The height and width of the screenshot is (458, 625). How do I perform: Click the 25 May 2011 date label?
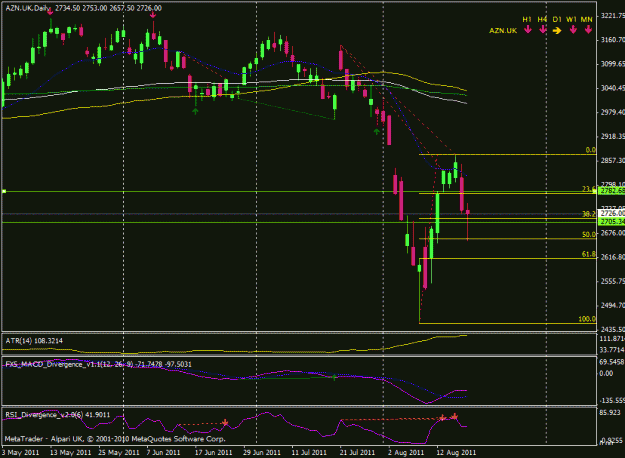(119, 452)
